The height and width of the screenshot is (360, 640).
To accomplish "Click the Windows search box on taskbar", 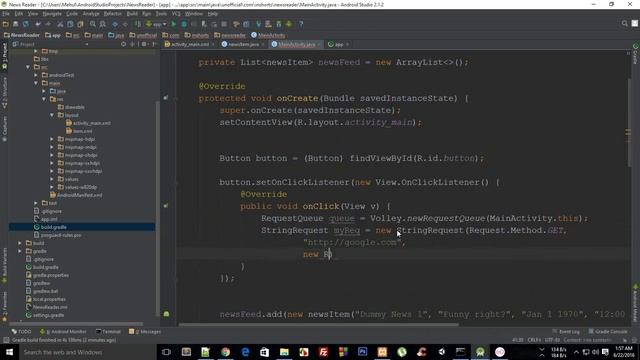I will pos(87,352).
